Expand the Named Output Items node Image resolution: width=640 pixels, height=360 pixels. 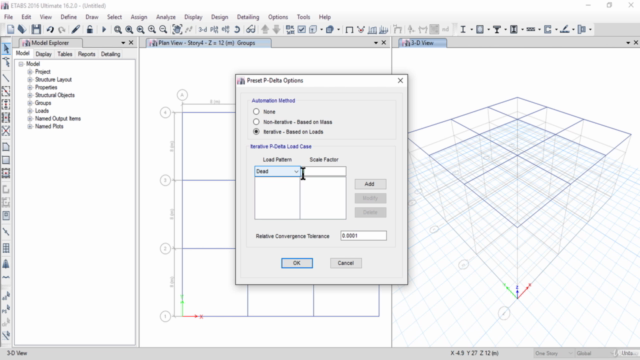[30, 118]
